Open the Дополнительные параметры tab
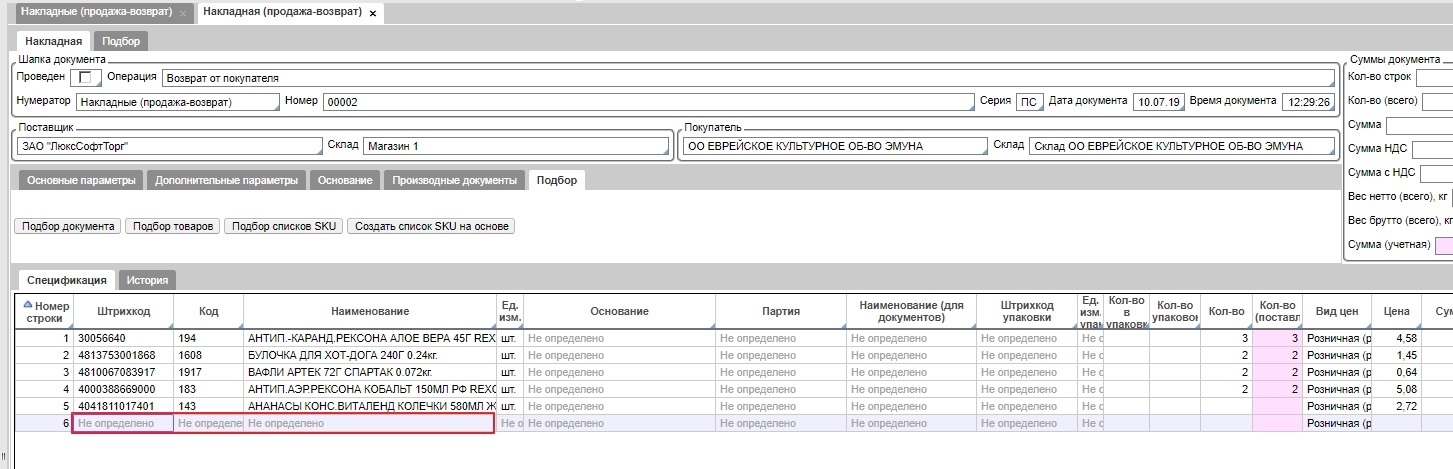 (x=226, y=181)
